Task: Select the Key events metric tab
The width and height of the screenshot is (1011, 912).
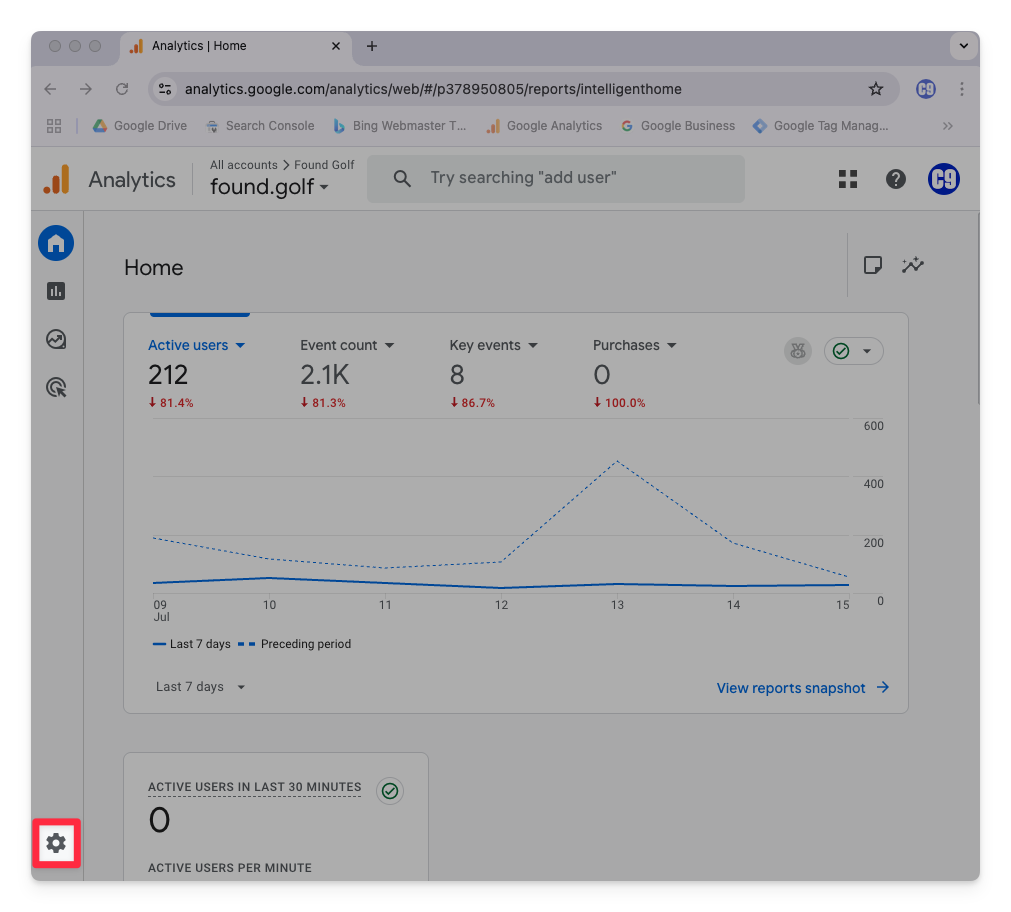Action: 493,345
